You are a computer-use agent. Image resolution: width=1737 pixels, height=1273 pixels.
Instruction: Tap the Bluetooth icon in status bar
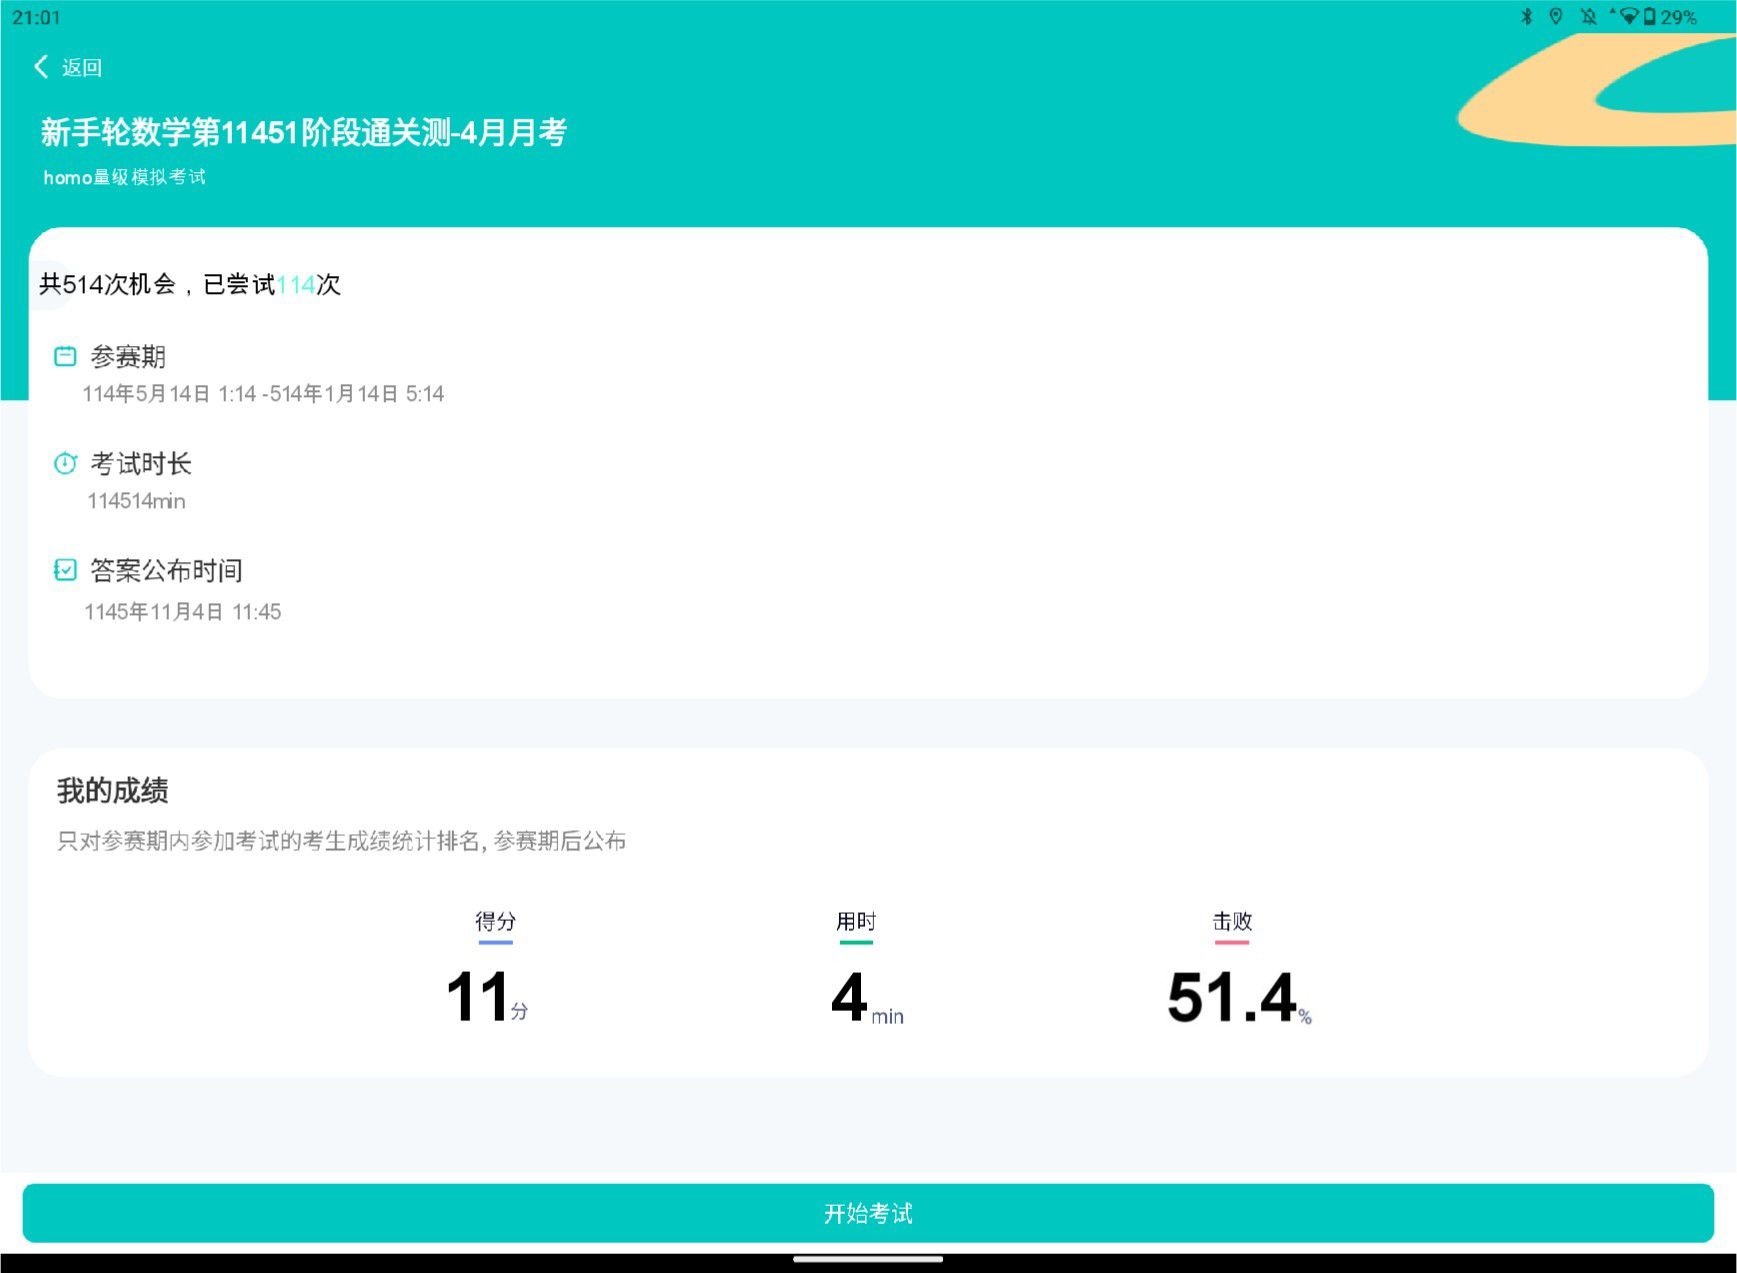(1526, 17)
